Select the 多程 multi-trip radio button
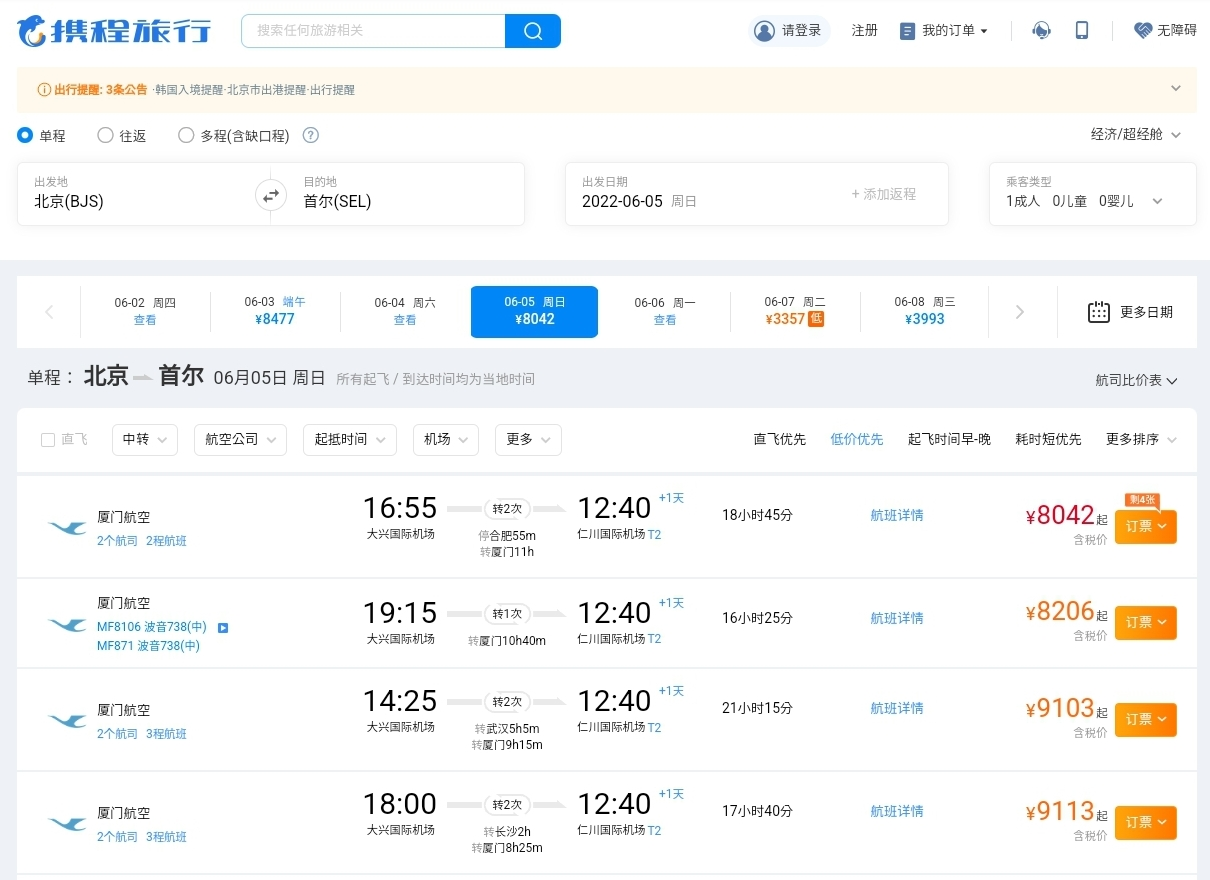This screenshot has height=880, width=1210. coord(186,135)
